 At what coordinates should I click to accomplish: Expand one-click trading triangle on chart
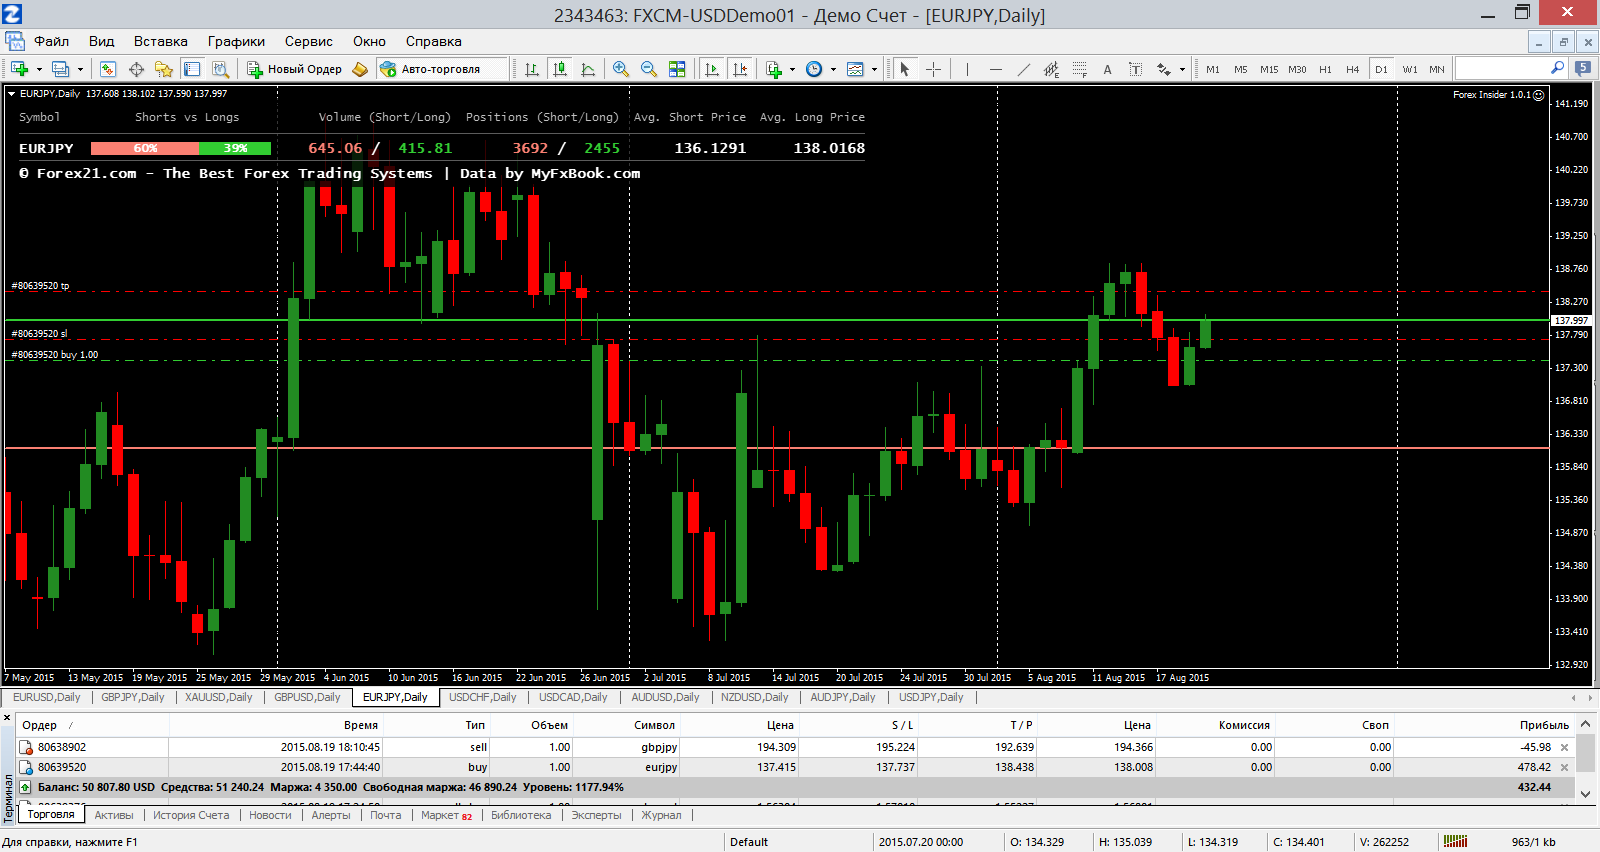pyautogui.click(x=11, y=93)
